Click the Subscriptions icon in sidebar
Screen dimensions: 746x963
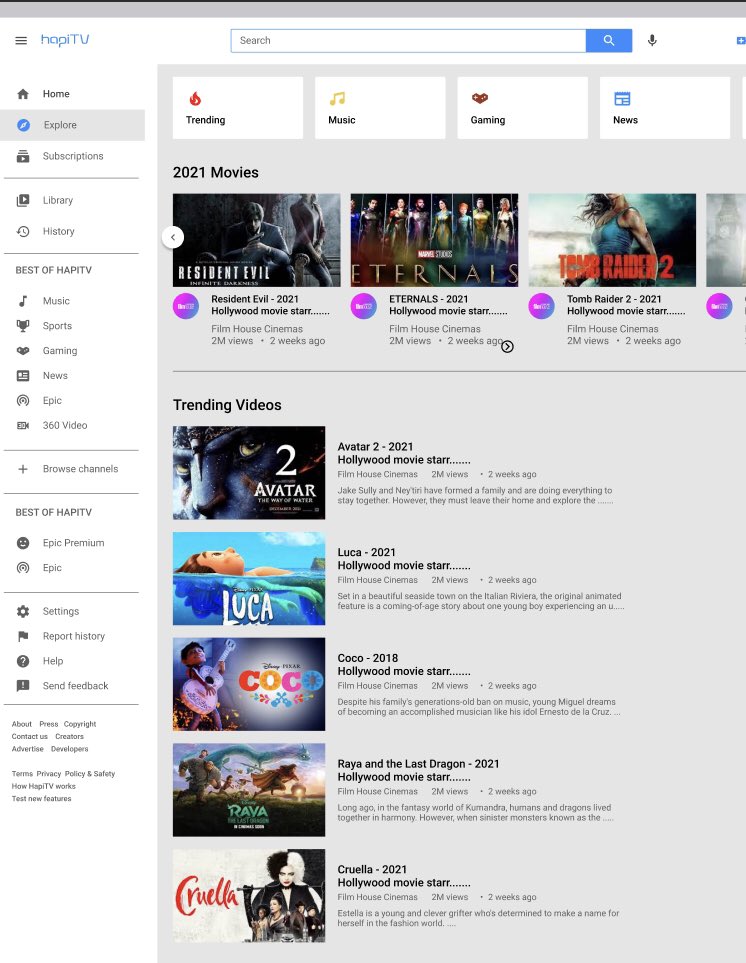pyautogui.click(x=23, y=156)
